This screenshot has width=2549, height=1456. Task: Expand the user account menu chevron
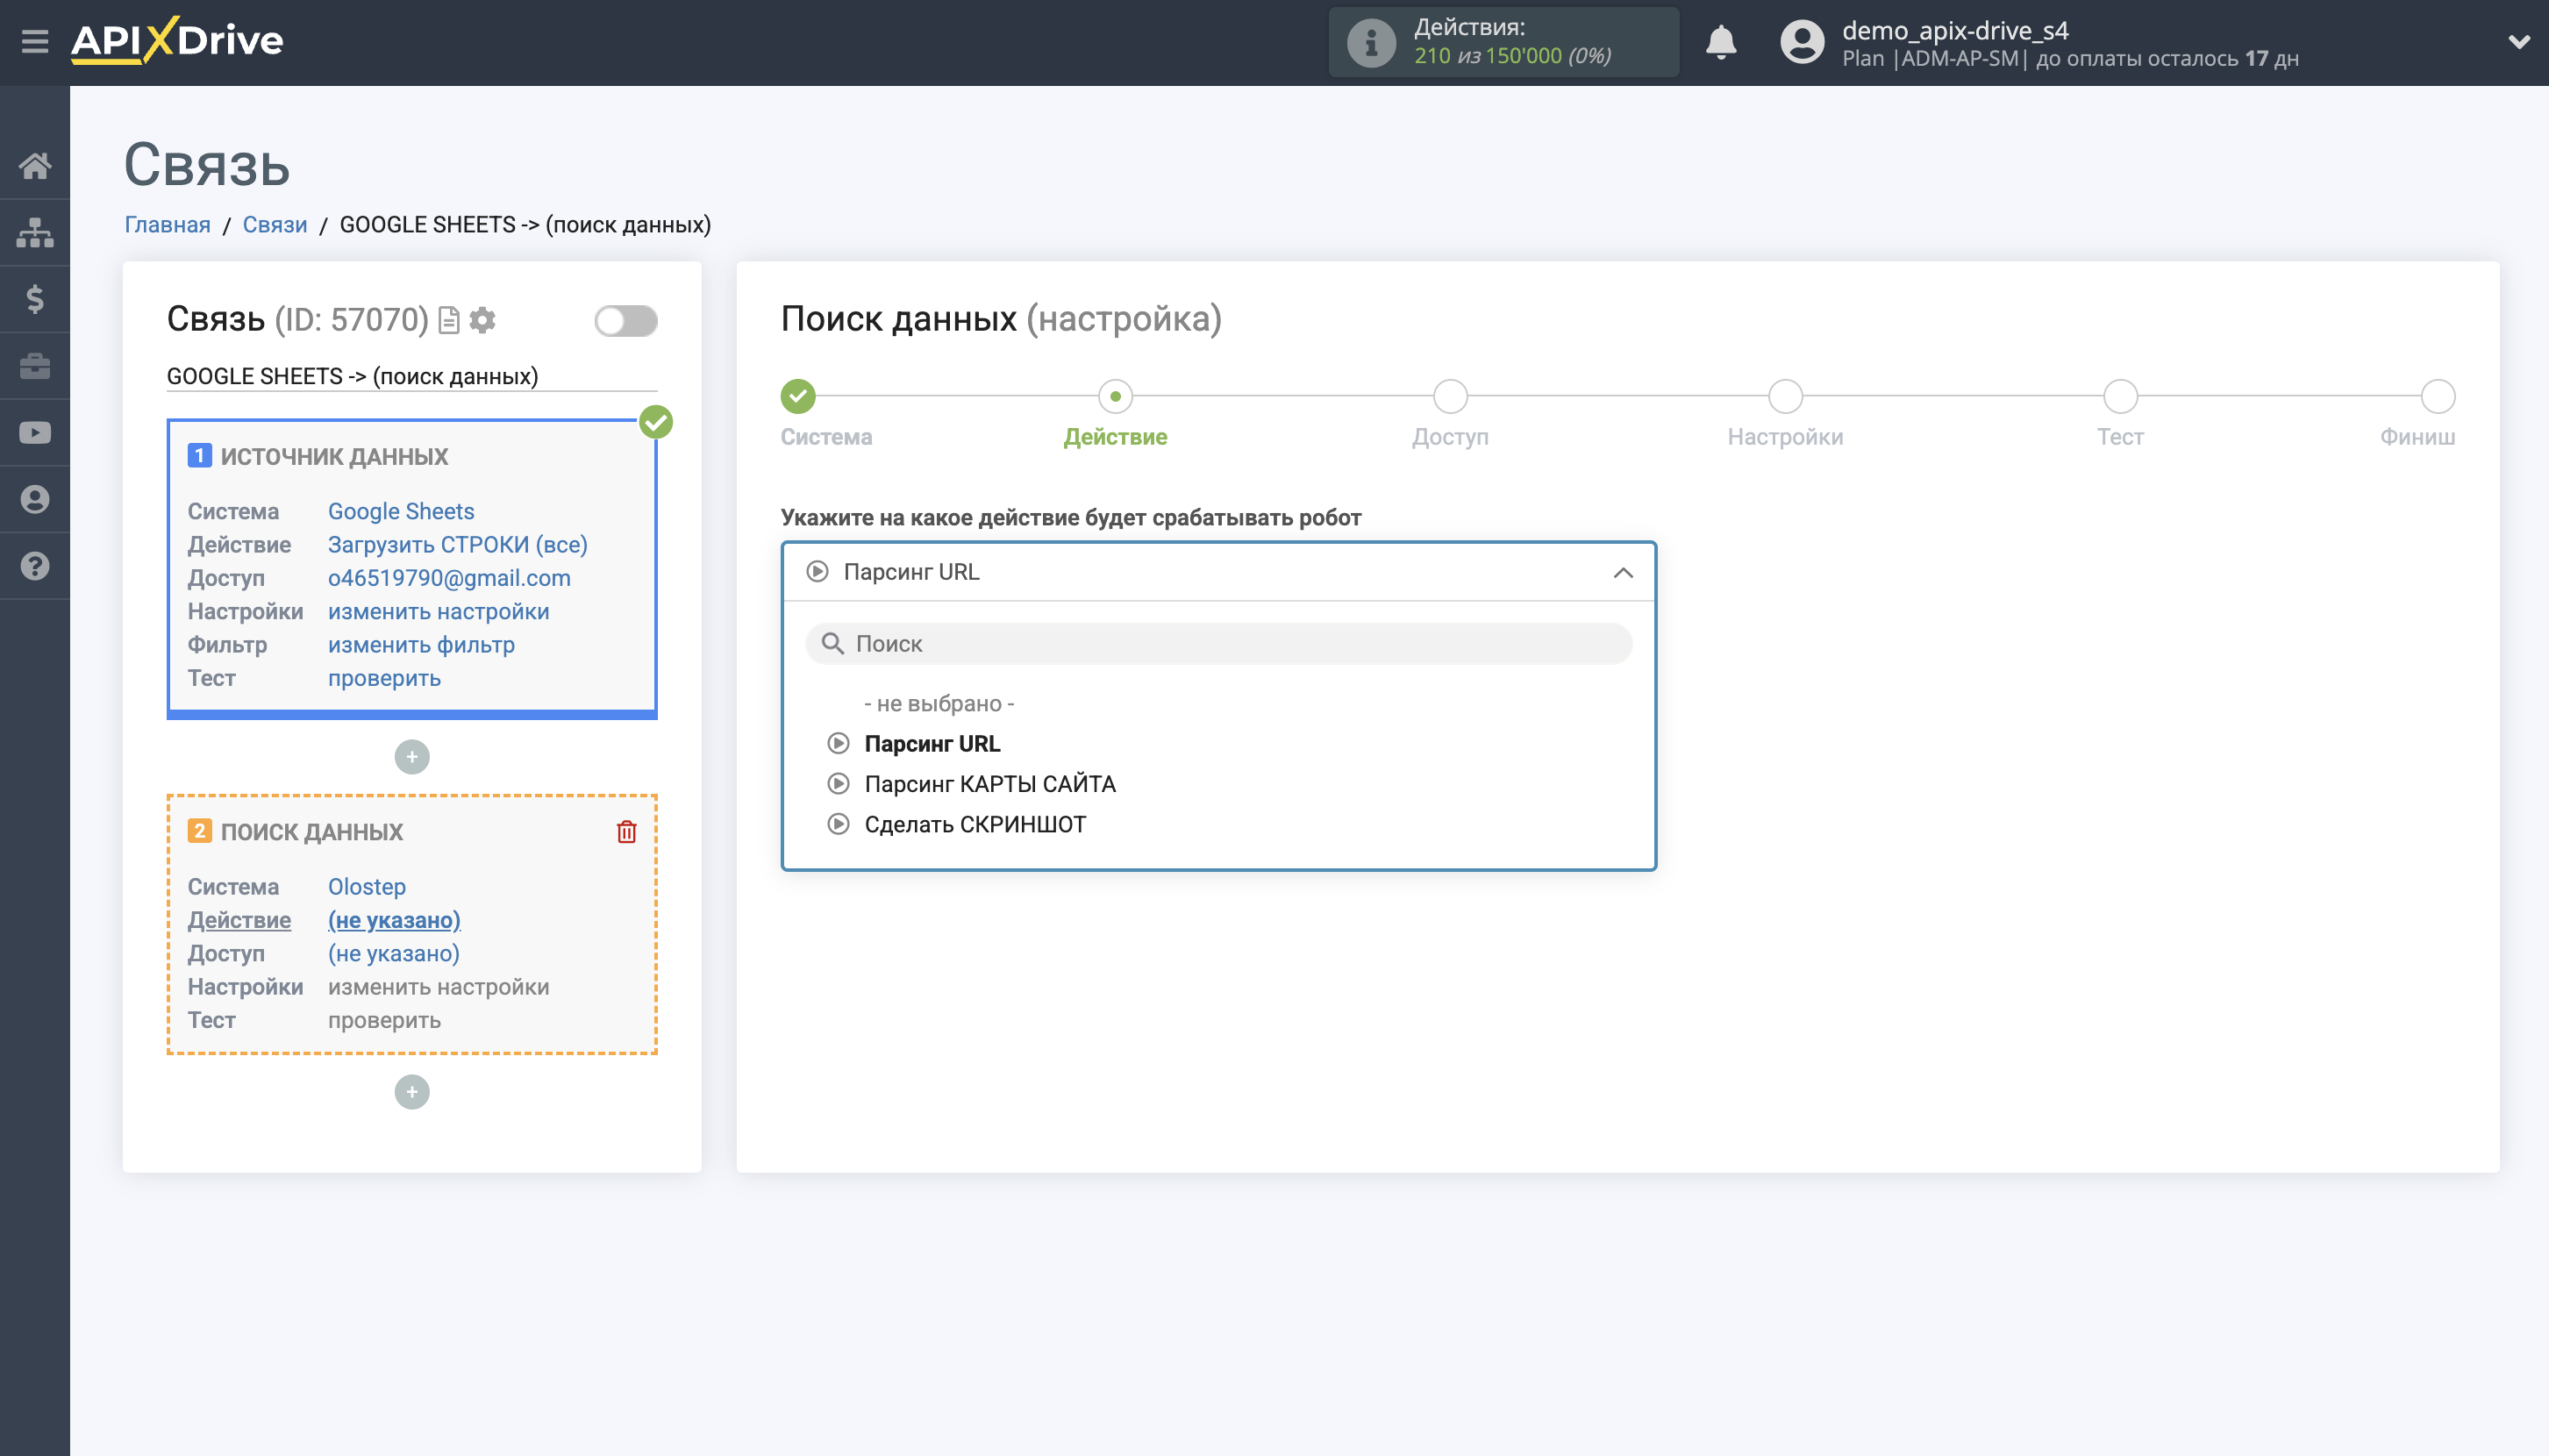tap(2518, 43)
